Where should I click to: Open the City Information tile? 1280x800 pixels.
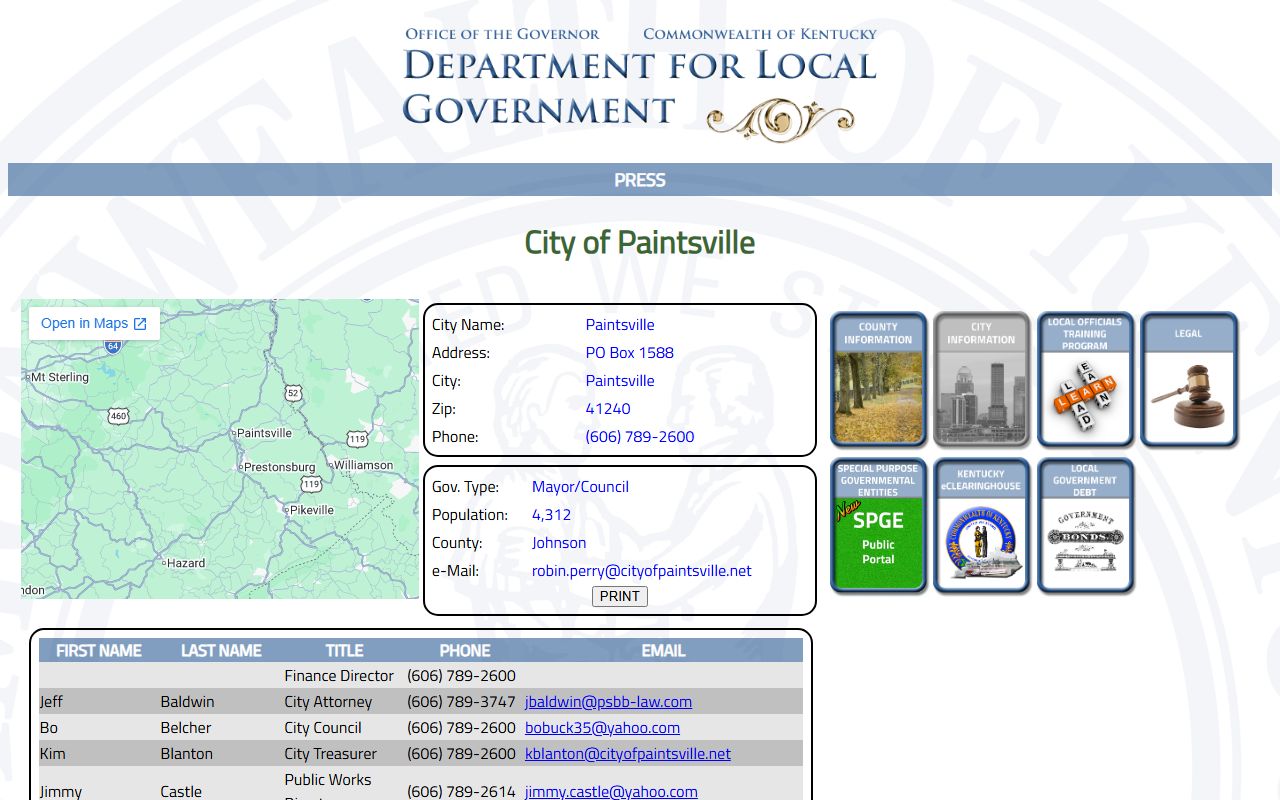pyautogui.click(x=981, y=379)
